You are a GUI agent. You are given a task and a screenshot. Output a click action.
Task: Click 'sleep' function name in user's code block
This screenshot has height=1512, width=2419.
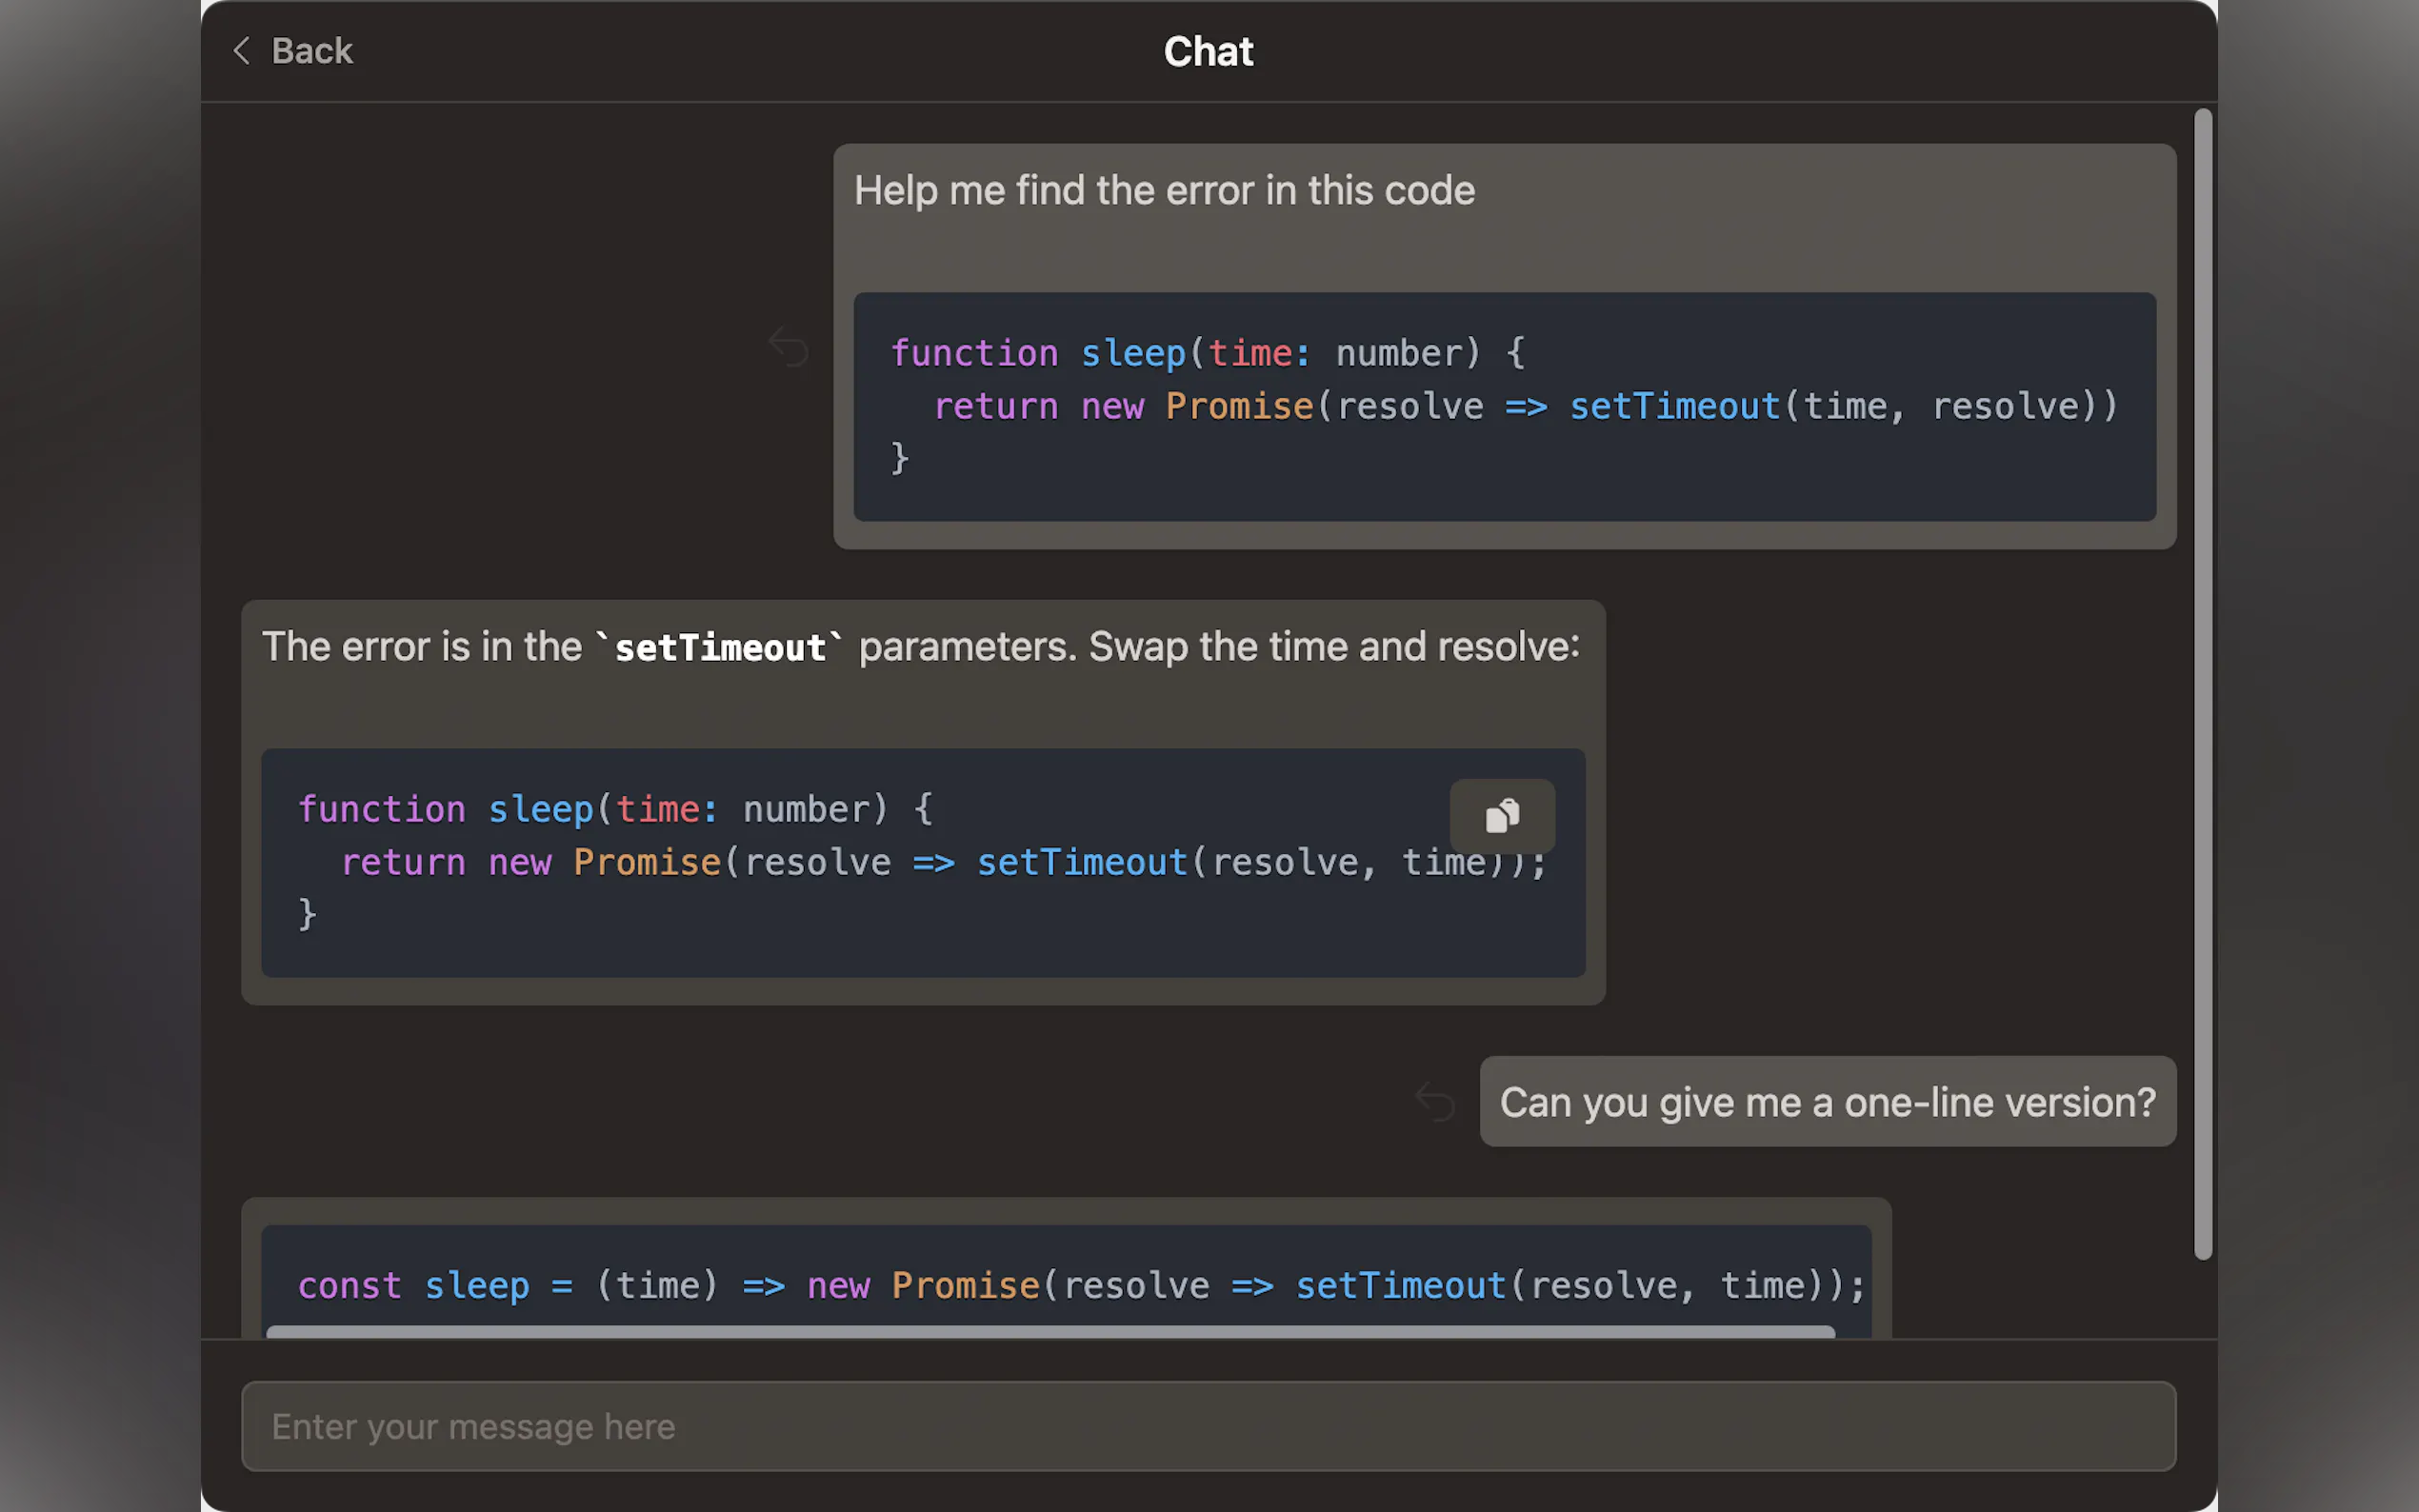(1133, 354)
